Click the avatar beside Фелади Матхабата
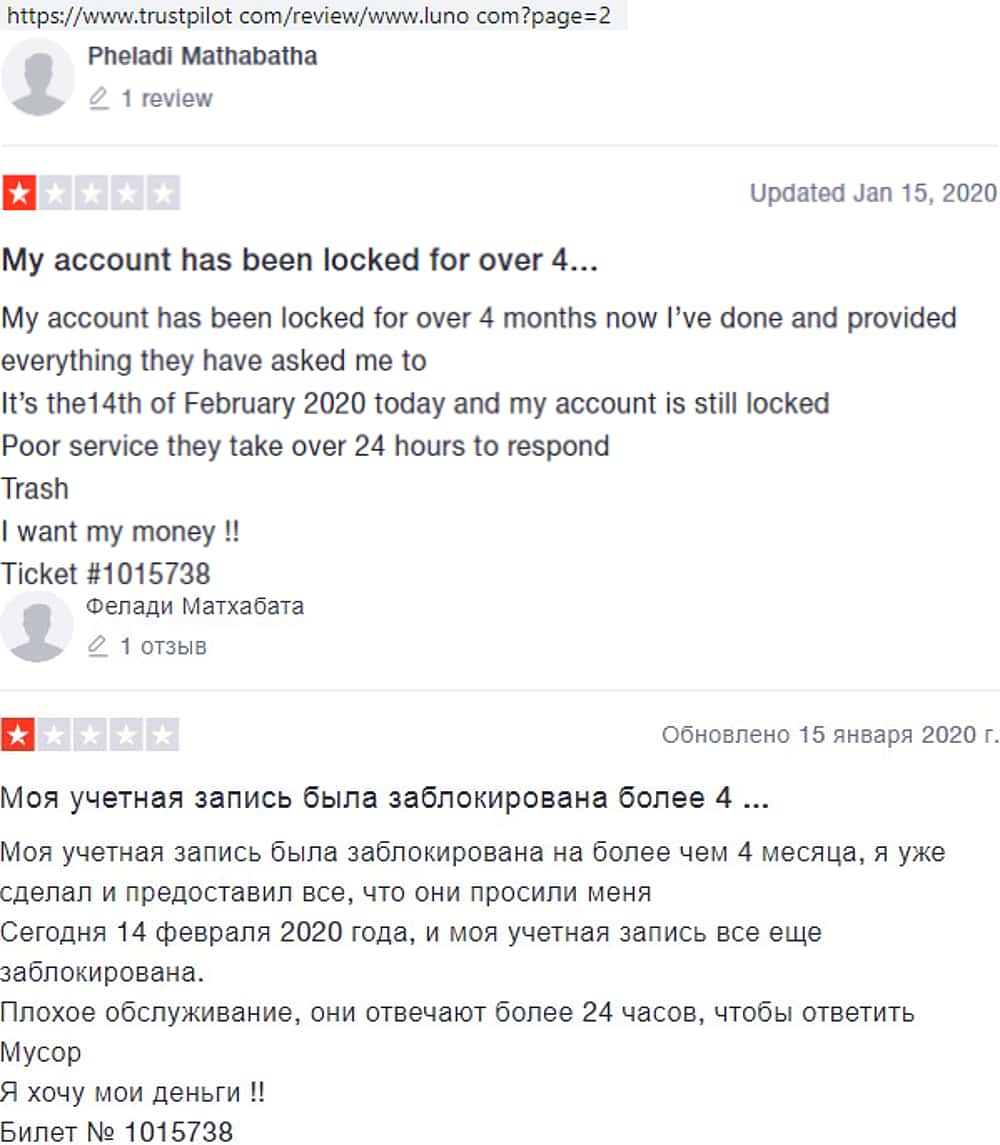 click(x=37, y=626)
